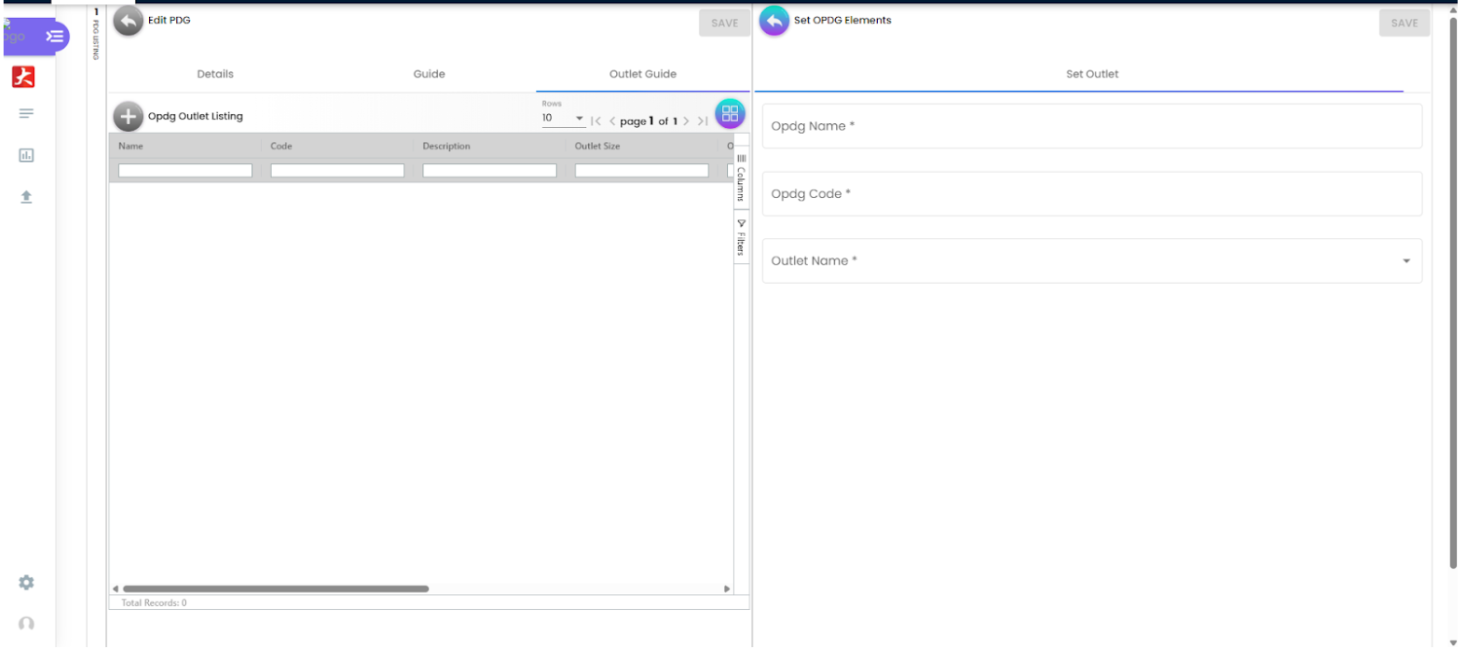Screen dimensions: 1469x653
Task: Open settings gear in sidebar
Action: pos(26,582)
